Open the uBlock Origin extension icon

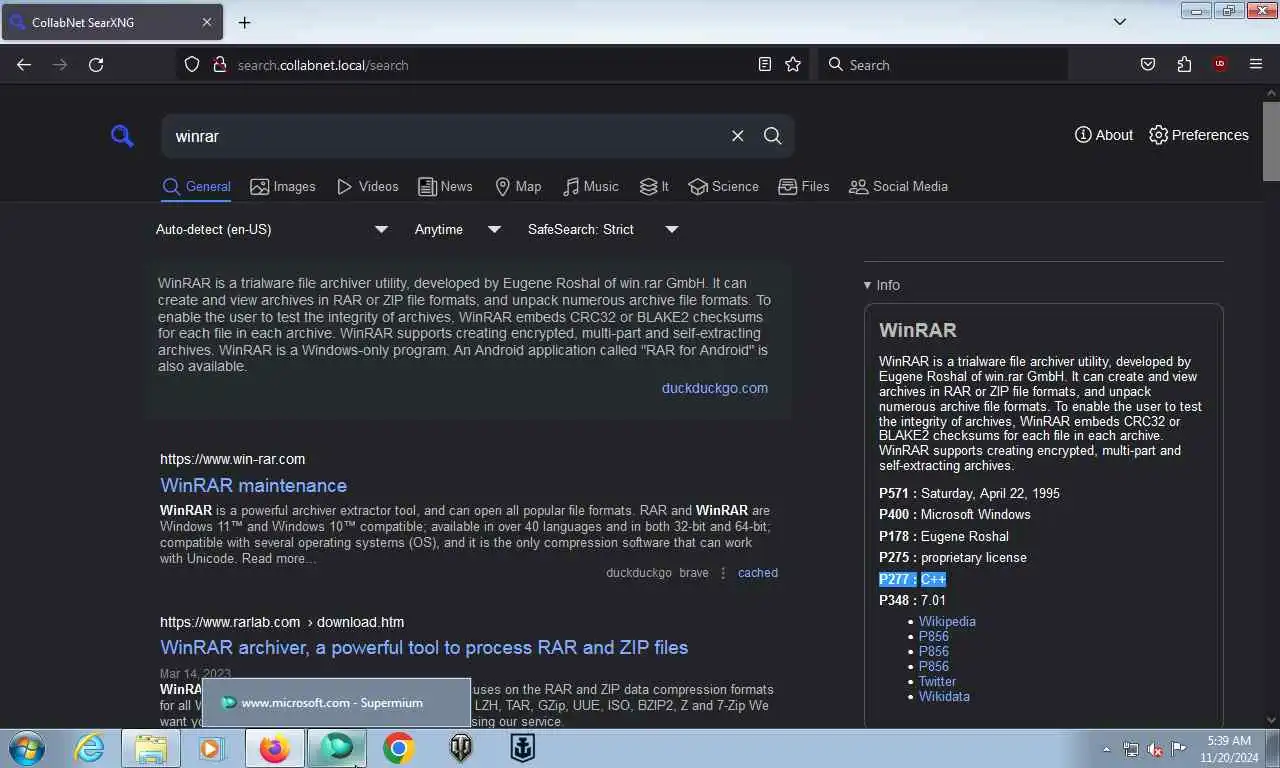(x=1219, y=64)
